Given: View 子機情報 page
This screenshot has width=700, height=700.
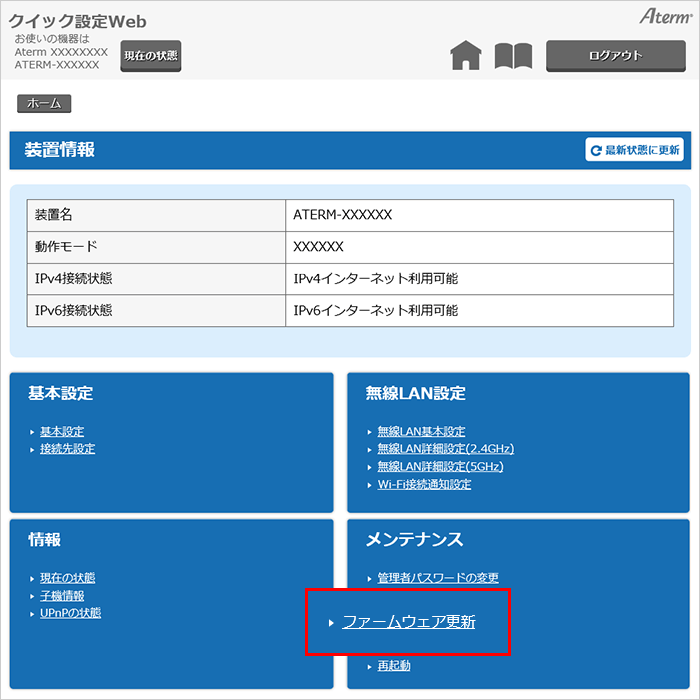Looking at the screenshot, I should tap(62, 596).
